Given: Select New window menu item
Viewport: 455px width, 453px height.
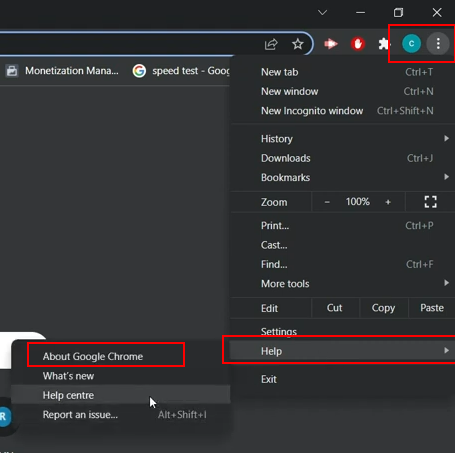Looking at the screenshot, I should [343, 91].
